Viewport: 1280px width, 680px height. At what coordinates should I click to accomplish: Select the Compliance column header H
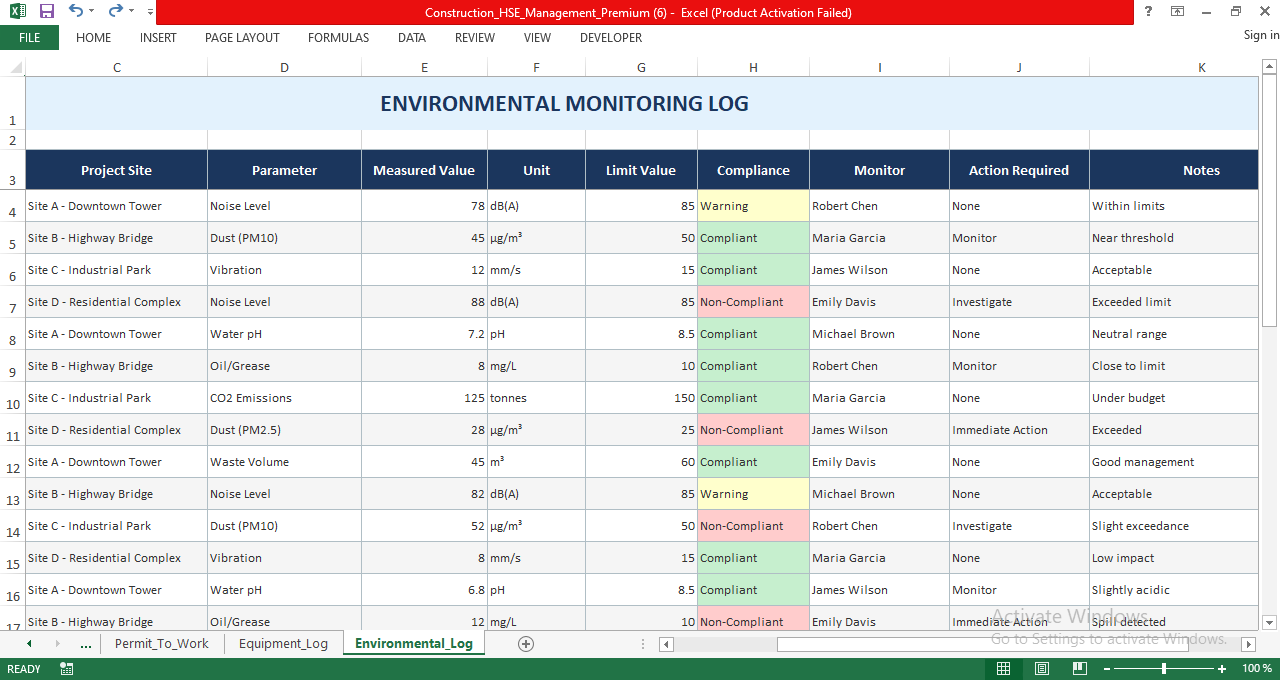point(753,67)
